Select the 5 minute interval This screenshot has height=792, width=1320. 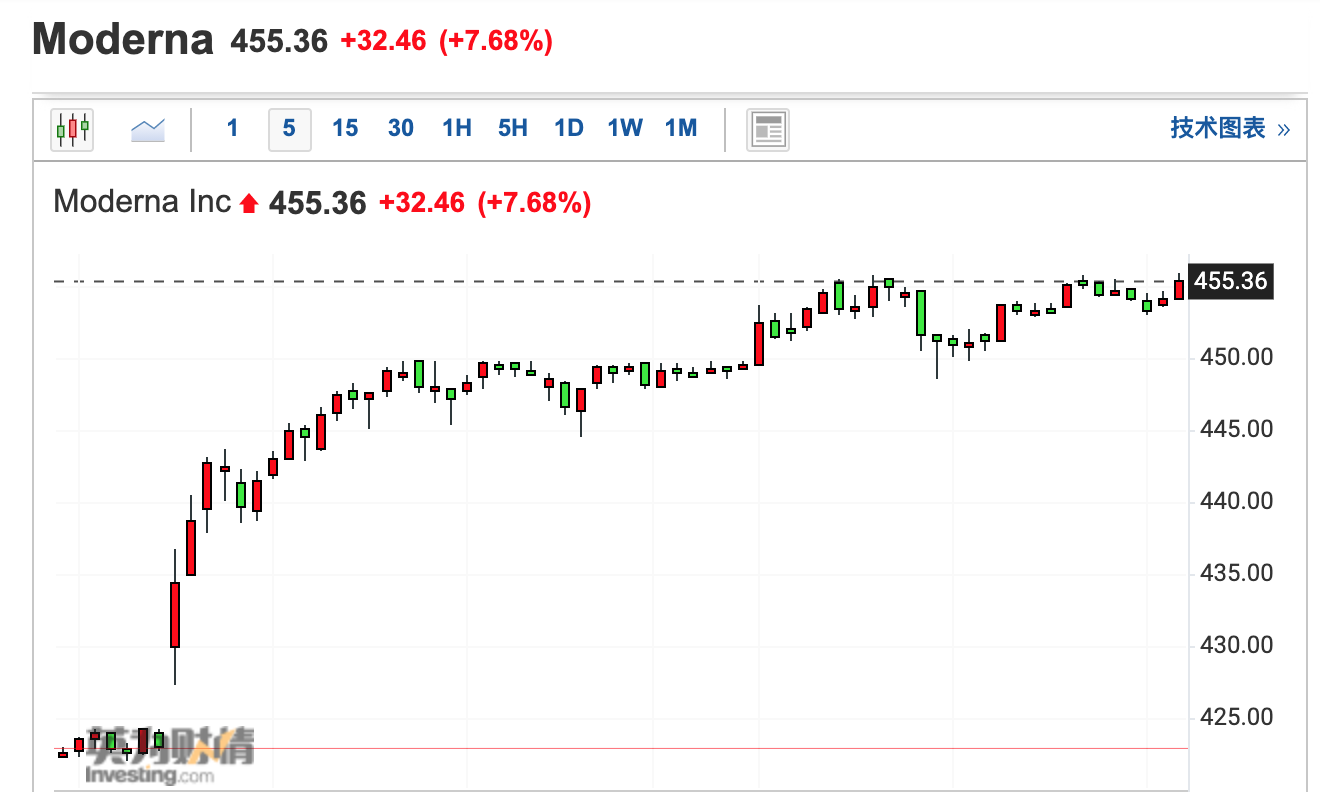[x=289, y=128]
